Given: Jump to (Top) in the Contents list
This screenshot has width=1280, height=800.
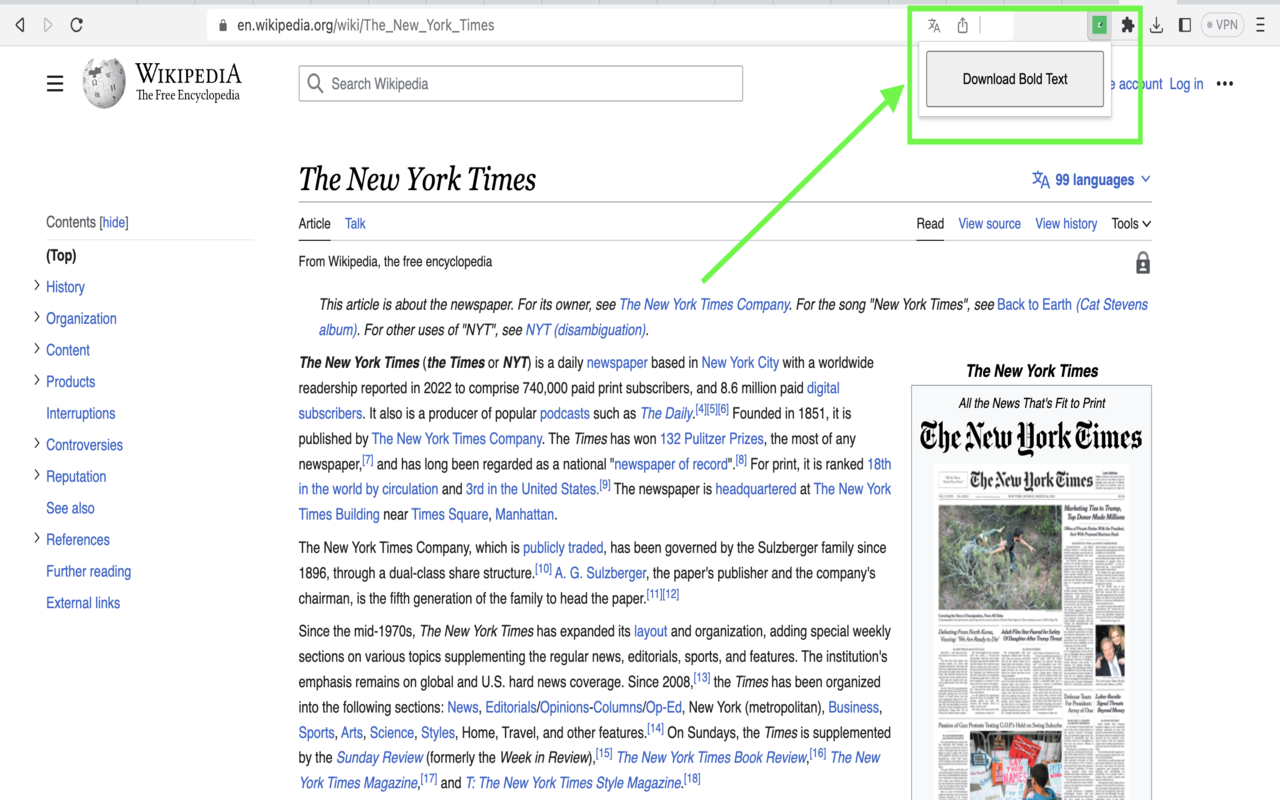Looking at the screenshot, I should pos(61,255).
